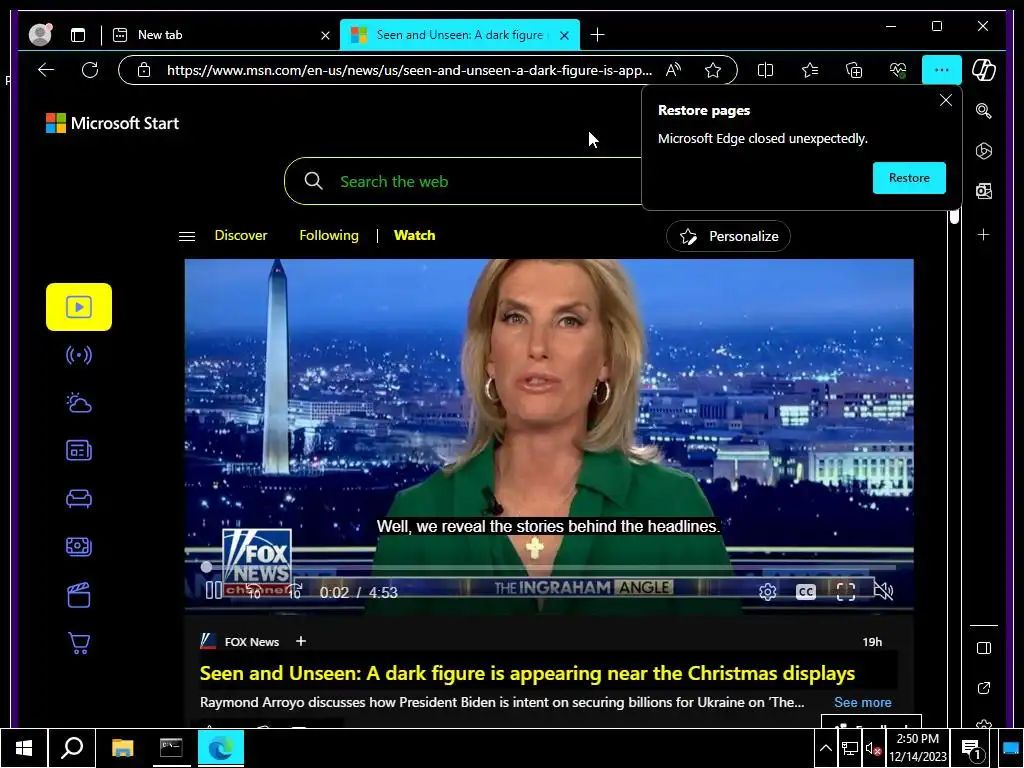Viewport: 1024px width, 768px height.
Task: Open Collections panel
Action: [x=854, y=70]
